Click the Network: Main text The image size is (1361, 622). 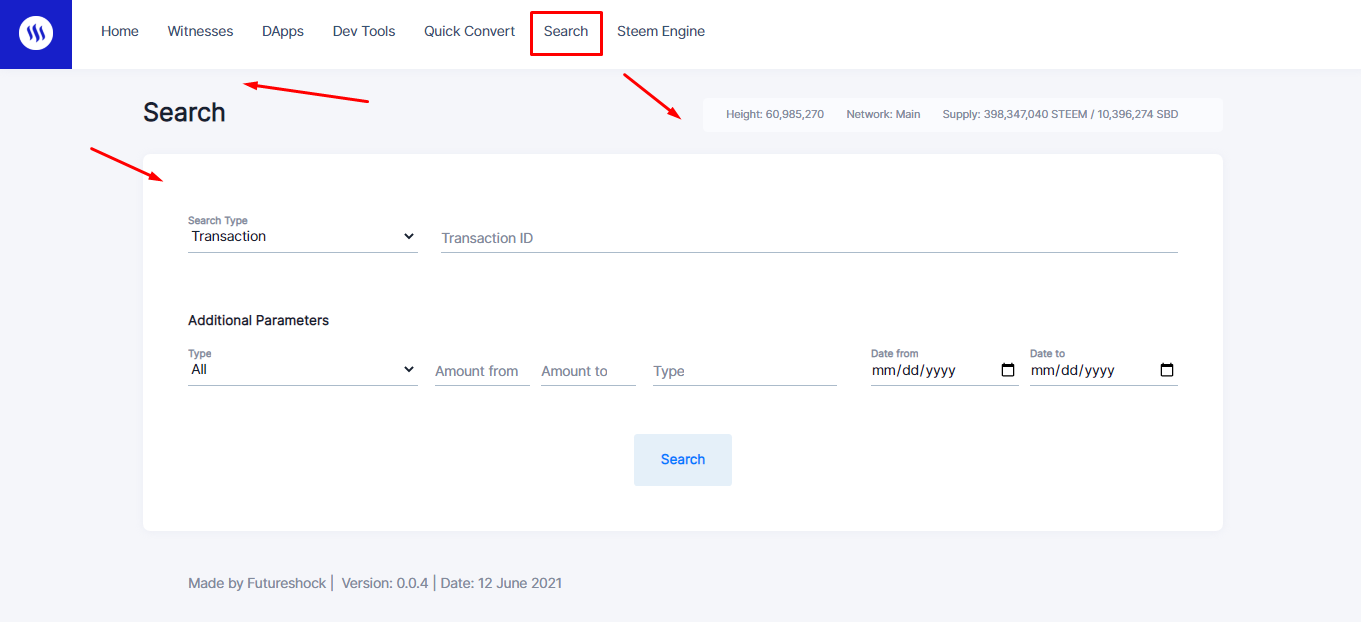883,114
